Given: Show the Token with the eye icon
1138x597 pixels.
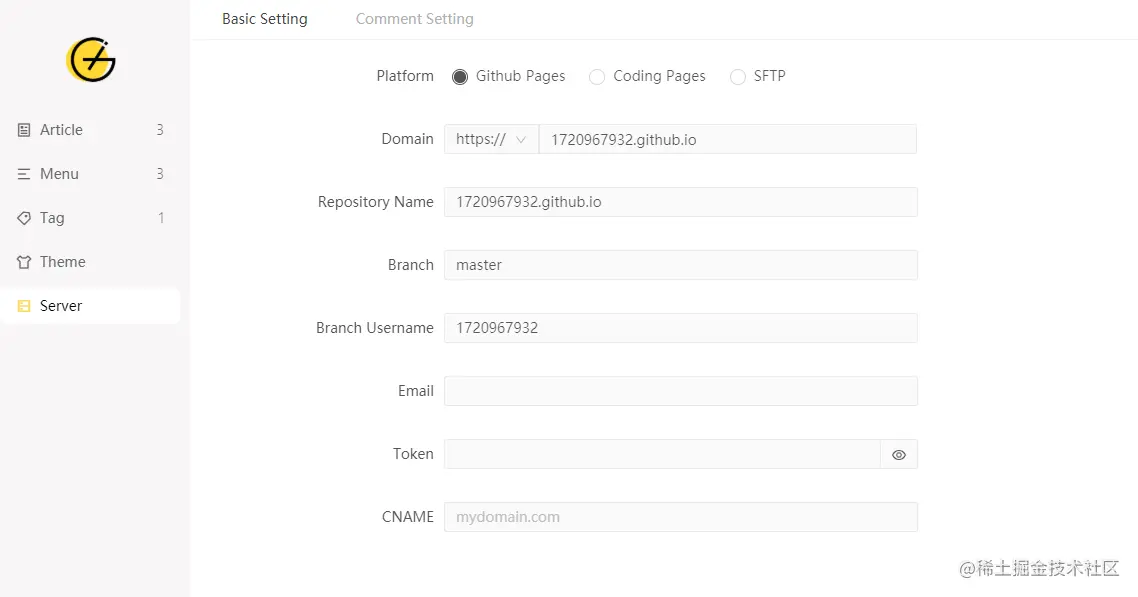Looking at the screenshot, I should click(898, 455).
